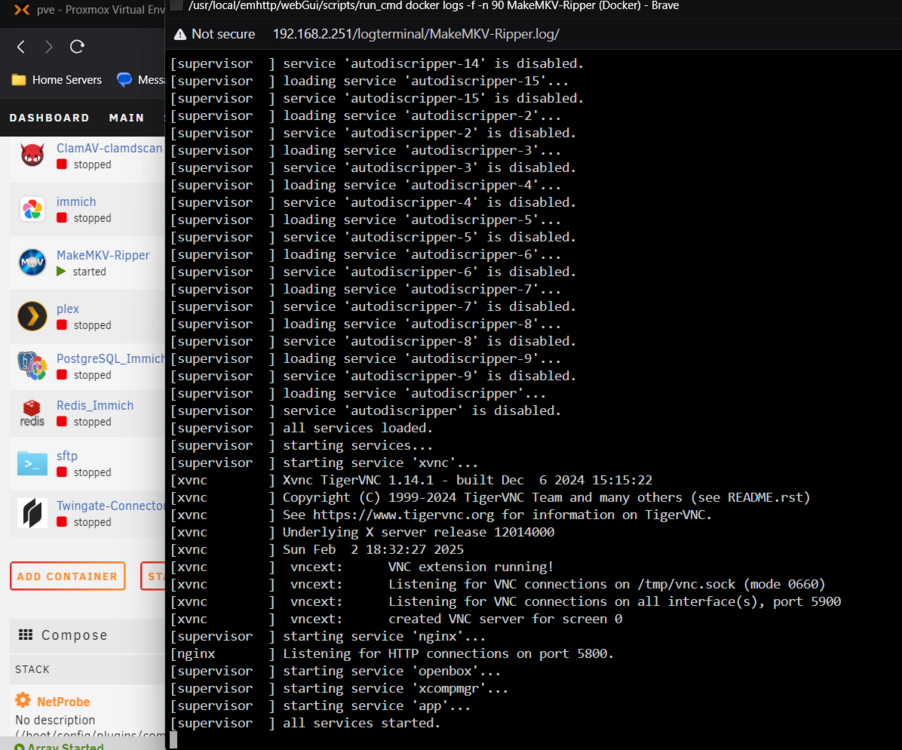Screen dimensions: 902x750
Task: Click the 'all services started.' log line
Action: (361, 723)
